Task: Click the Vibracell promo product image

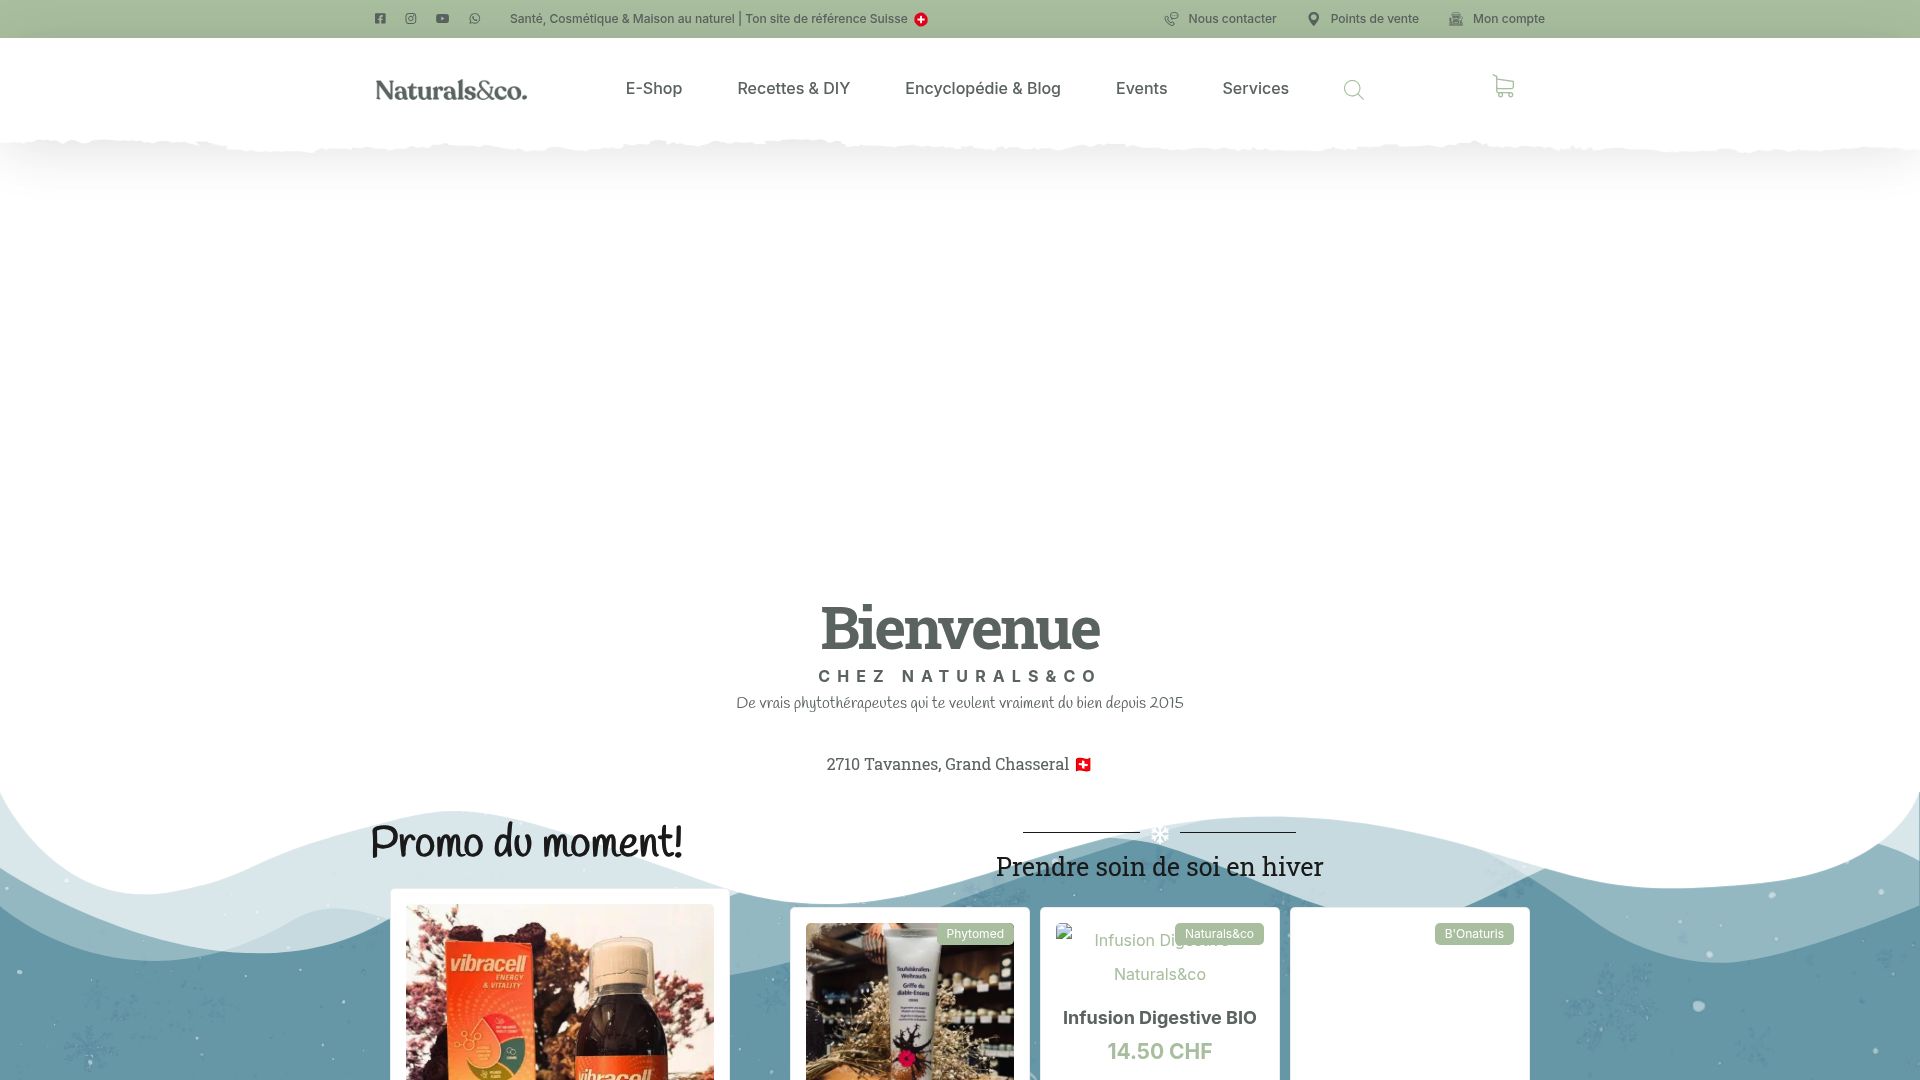Action: pos(559,990)
